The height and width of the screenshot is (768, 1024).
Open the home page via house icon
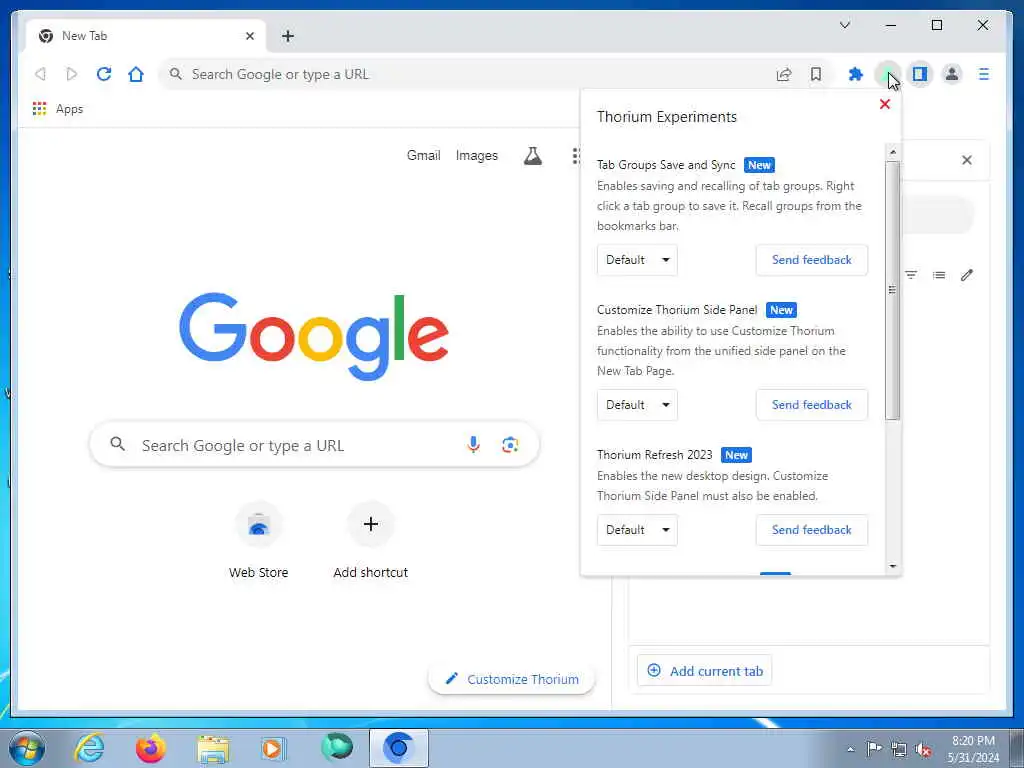(136, 74)
